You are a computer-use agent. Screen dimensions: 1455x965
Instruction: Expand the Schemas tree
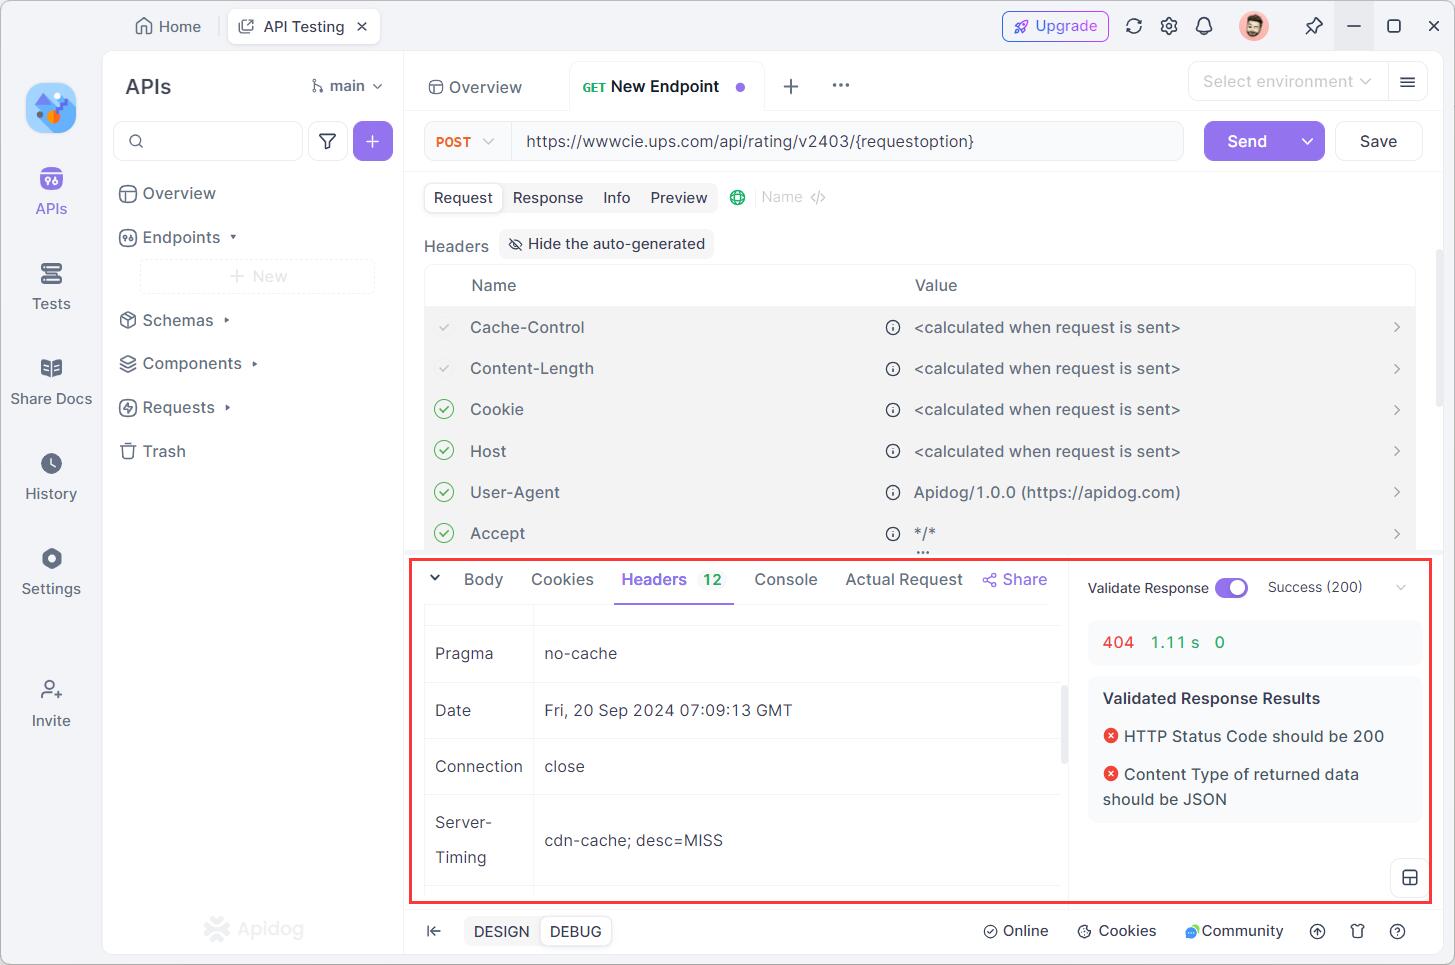pos(227,320)
